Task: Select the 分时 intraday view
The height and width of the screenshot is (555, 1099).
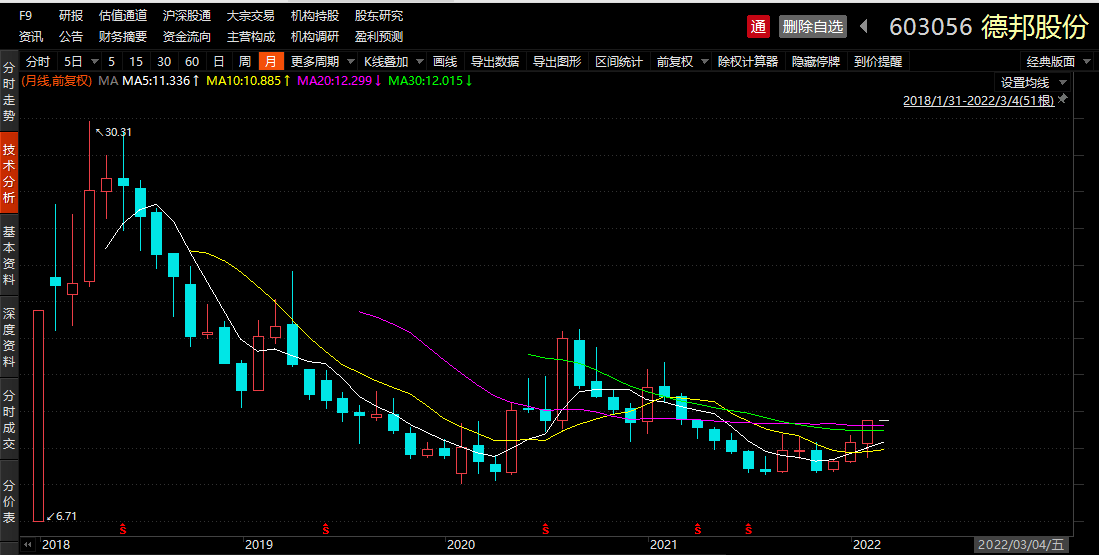Action: coord(38,61)
